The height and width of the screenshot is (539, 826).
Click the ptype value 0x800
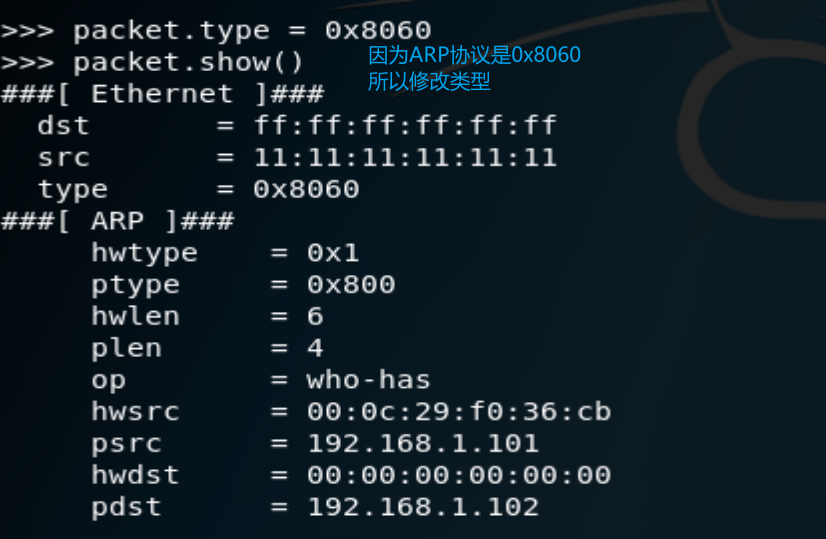(x=351, y=285)
